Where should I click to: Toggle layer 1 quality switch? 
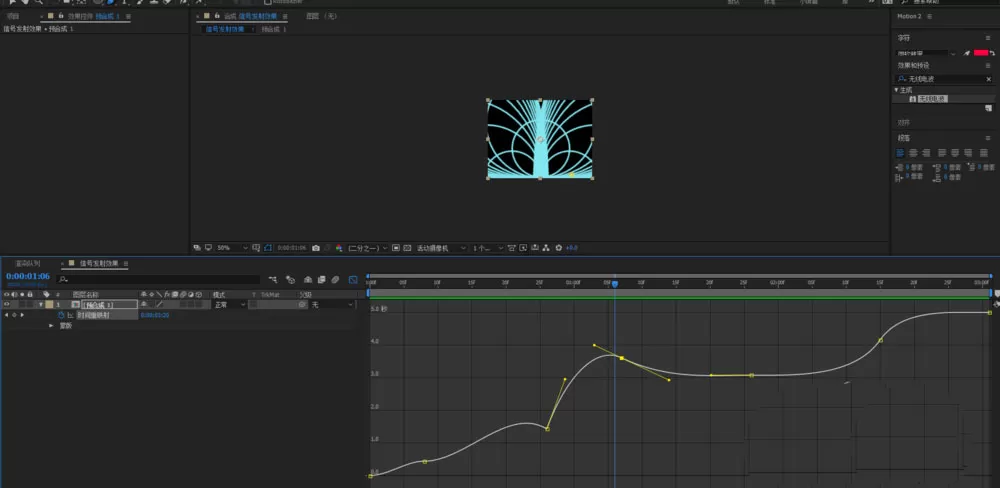pyautogui.click(x=159, y=305)
